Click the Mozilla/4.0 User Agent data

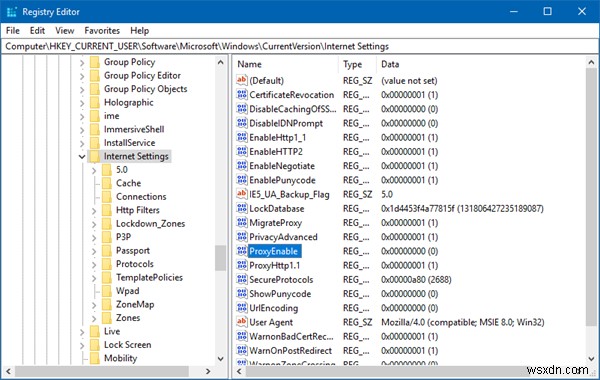click(x=462, y=322)
